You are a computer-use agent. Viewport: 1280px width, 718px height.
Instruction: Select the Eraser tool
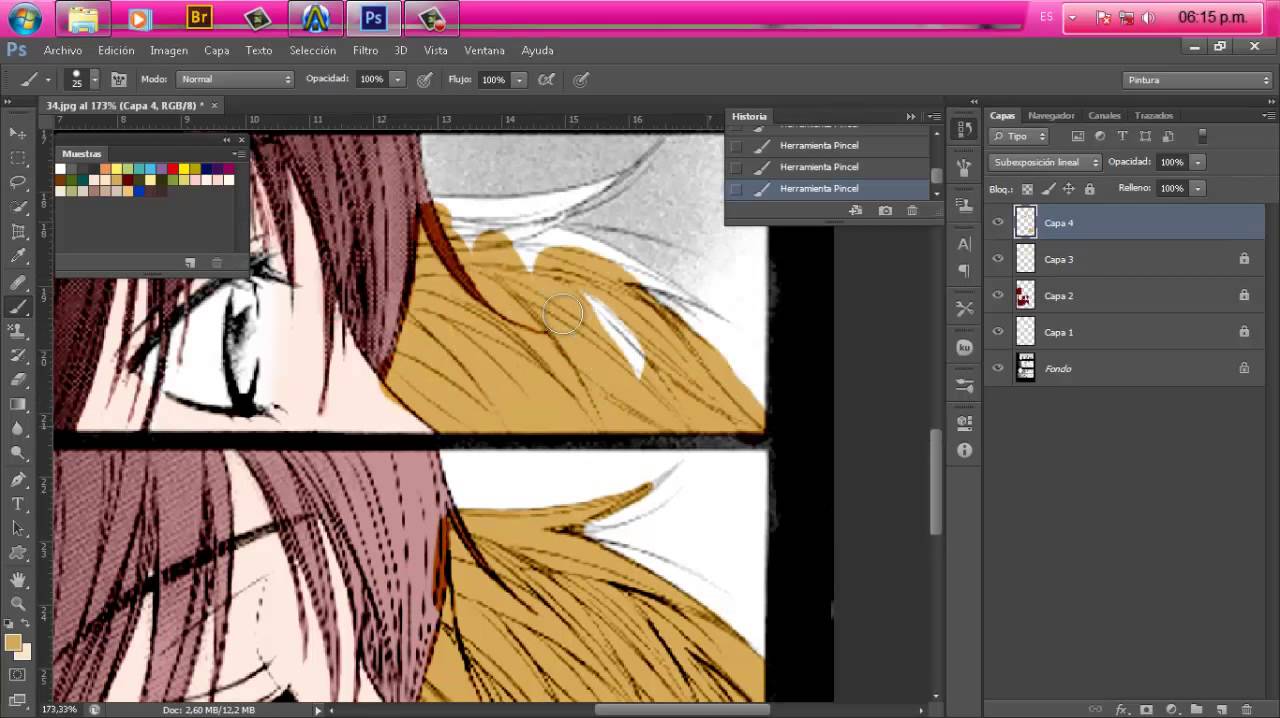[18, 381]
